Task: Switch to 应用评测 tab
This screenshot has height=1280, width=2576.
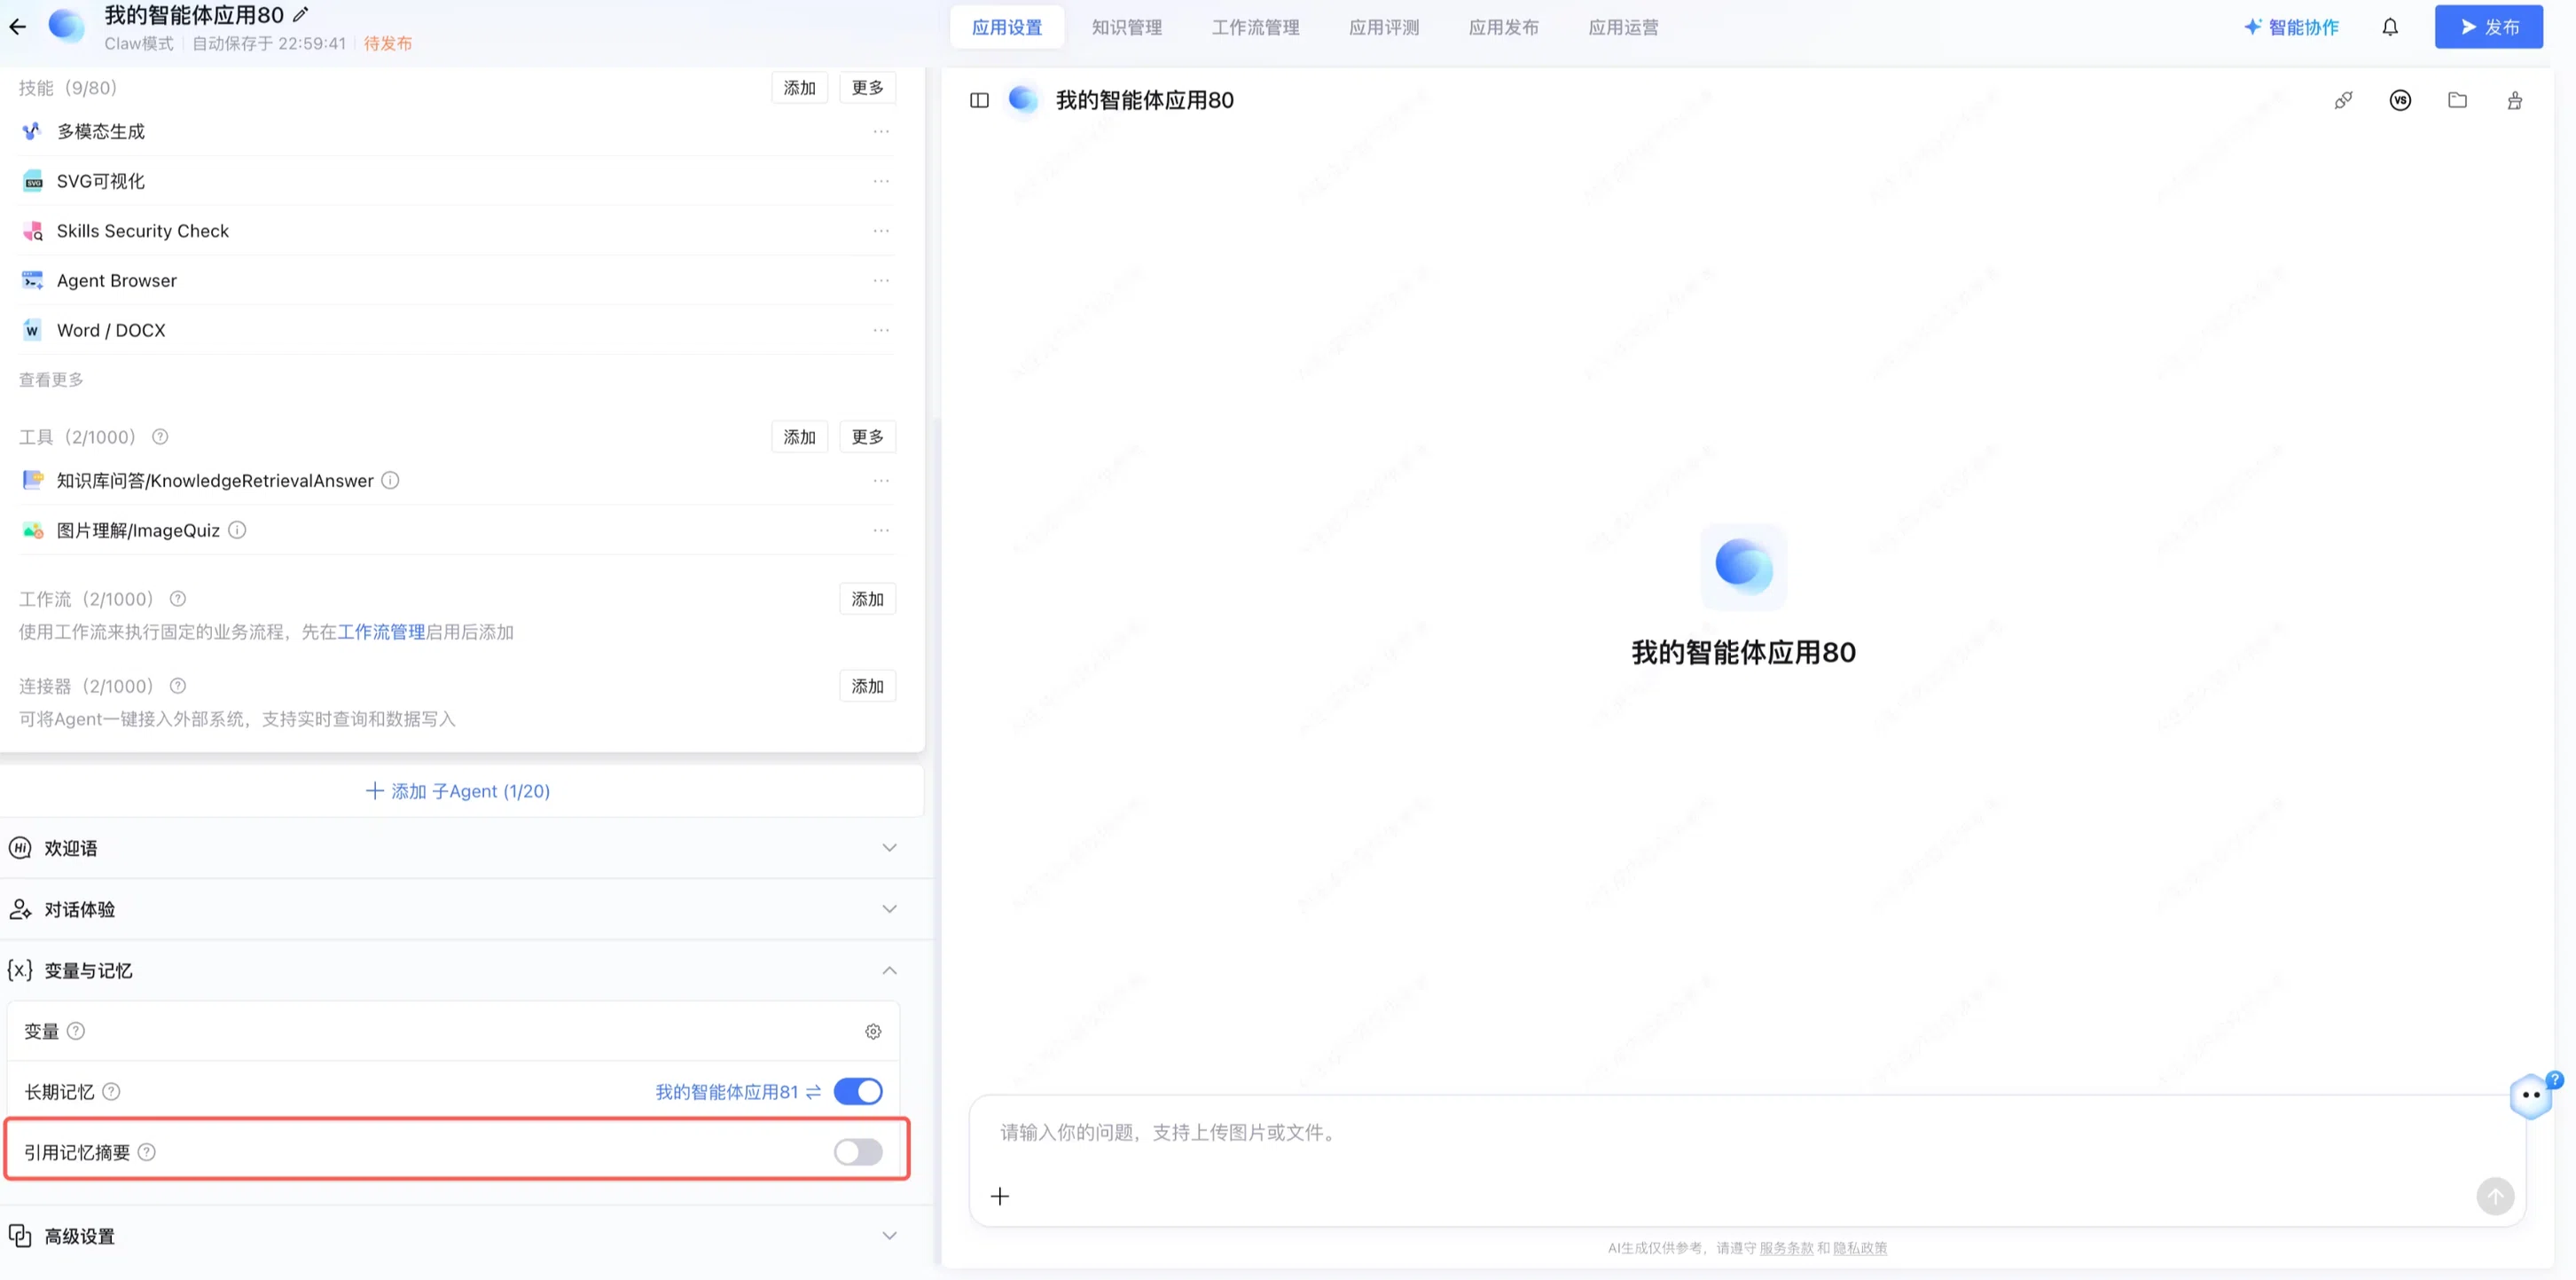Action: [x=1384, y=27]
